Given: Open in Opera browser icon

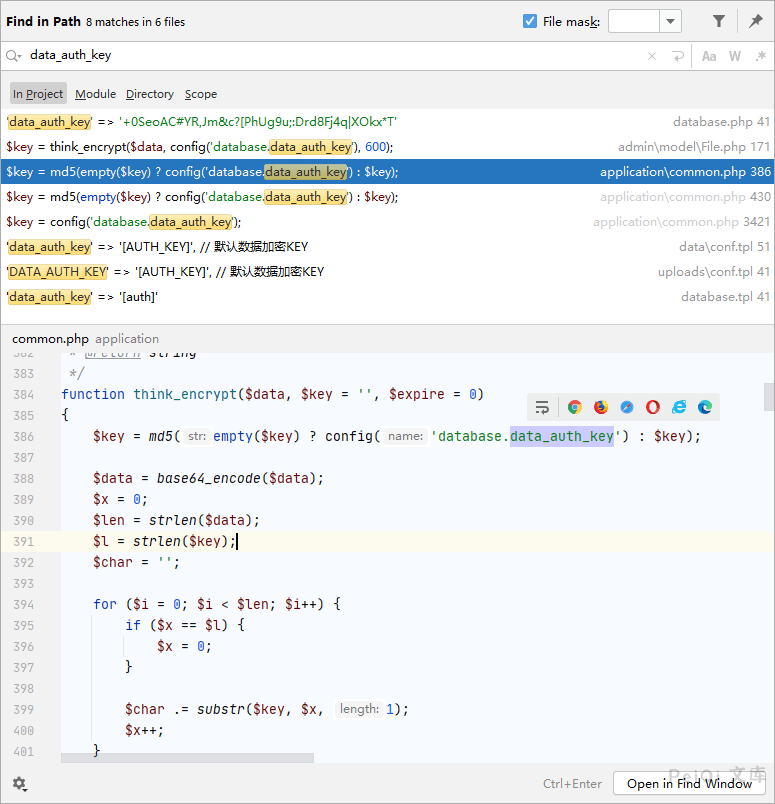Looking at the screenshot, I should pos(652,407).
